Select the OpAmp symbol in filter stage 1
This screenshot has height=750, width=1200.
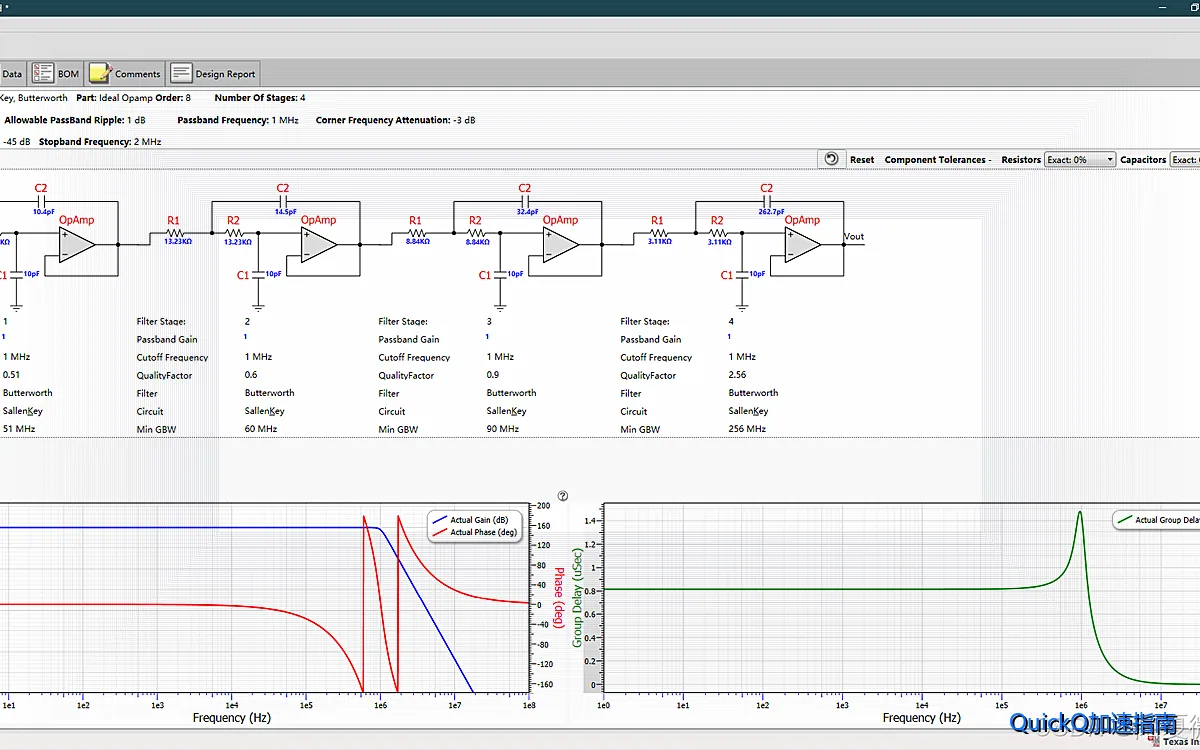78,243
